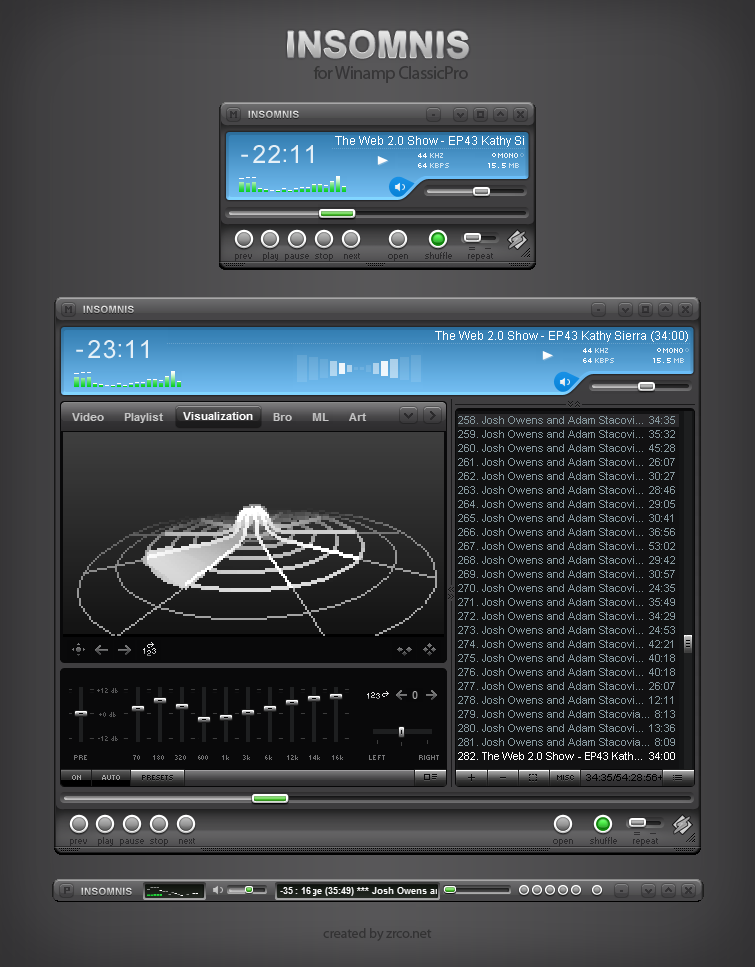755x967 pixels.
Task: Switch to the Video tab
Action: pyautogui.click(x=88, y=417)
